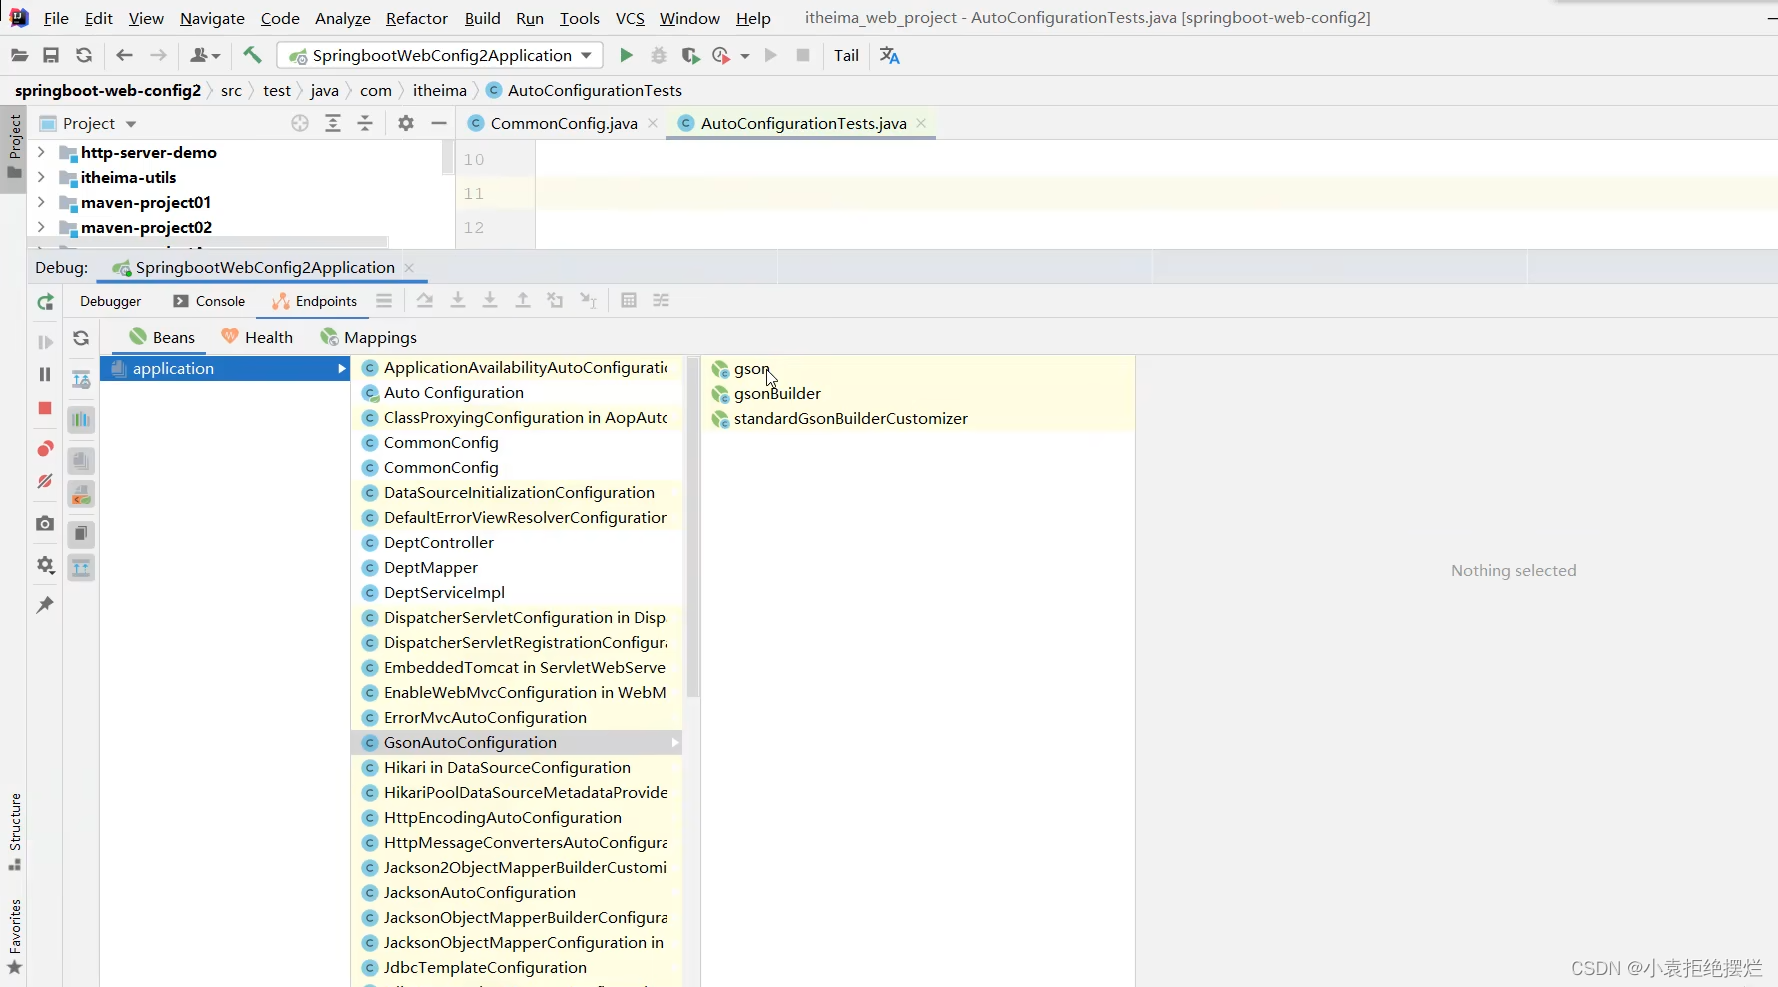The height and width of the screenshot is (987, 1778).
Task: Run with coverage shield icon
Action: pos(690,56)
